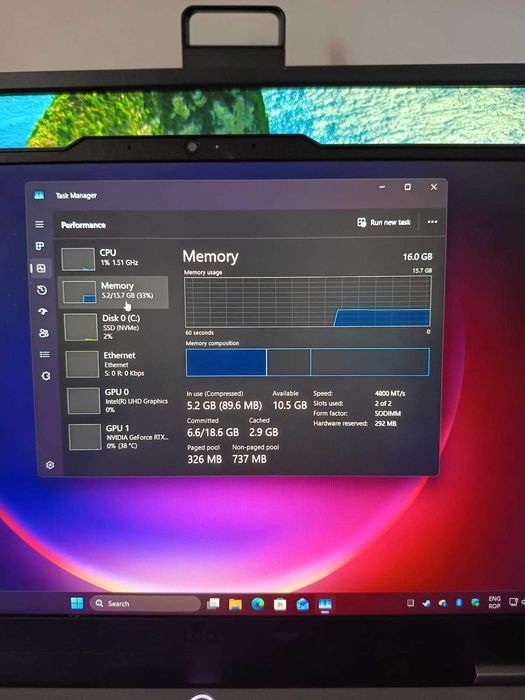The image size is (525, 700).
Task: Switch to the Processes page icon
Action: click(x=40, y=246)
